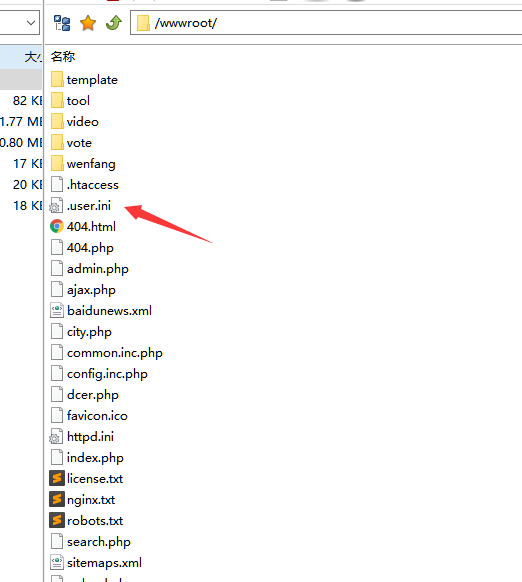Click the folder icon in path bar

143,23
